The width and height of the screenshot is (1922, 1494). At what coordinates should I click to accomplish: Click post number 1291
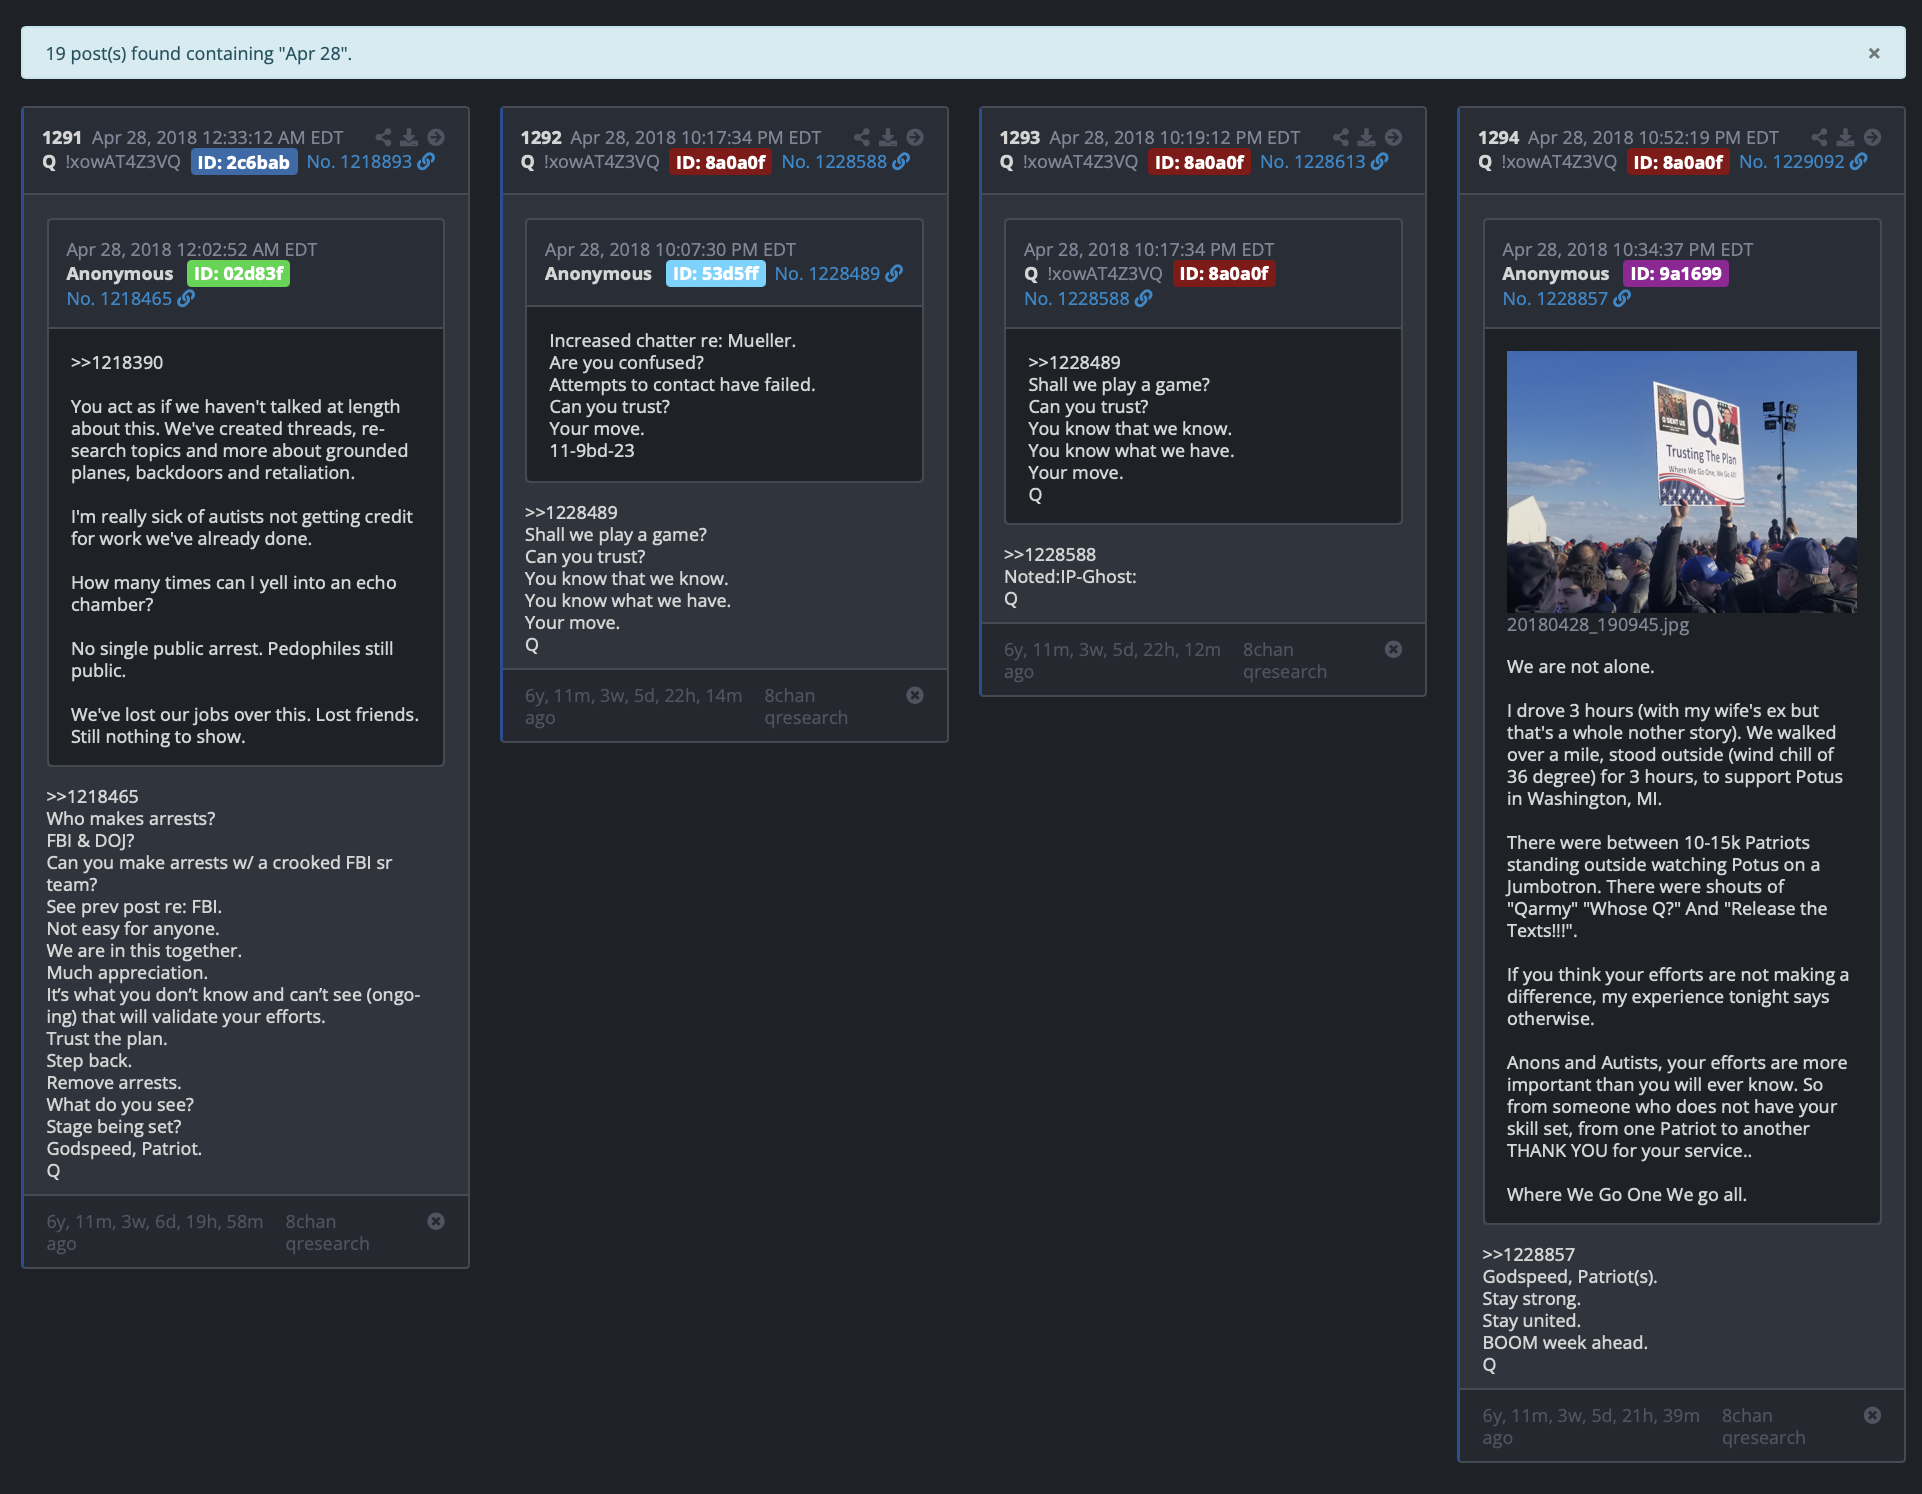coord(62,138)
